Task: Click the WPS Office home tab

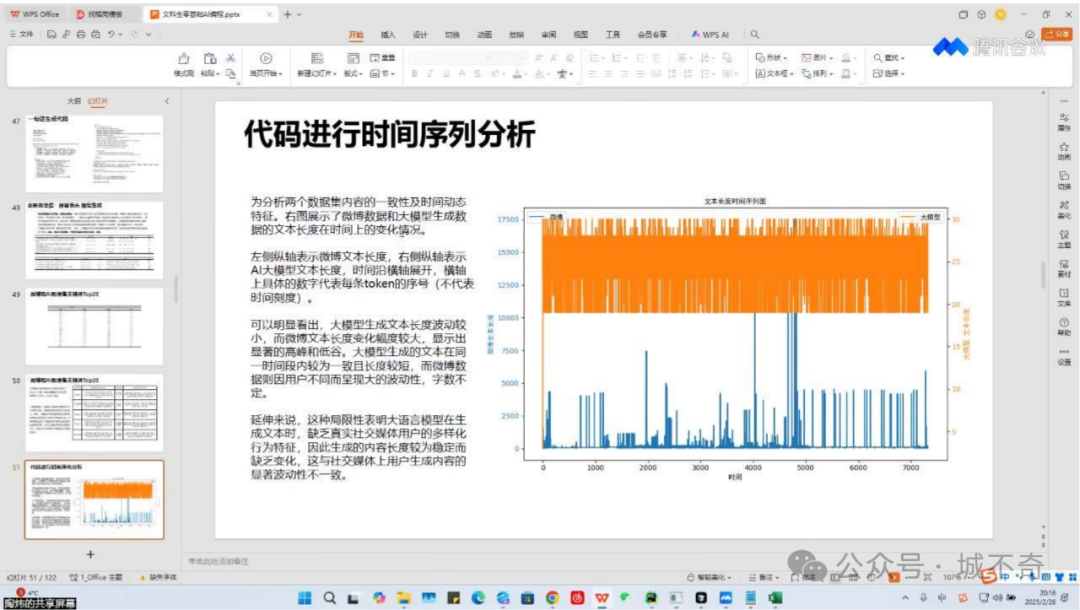Action: [34, 14]
